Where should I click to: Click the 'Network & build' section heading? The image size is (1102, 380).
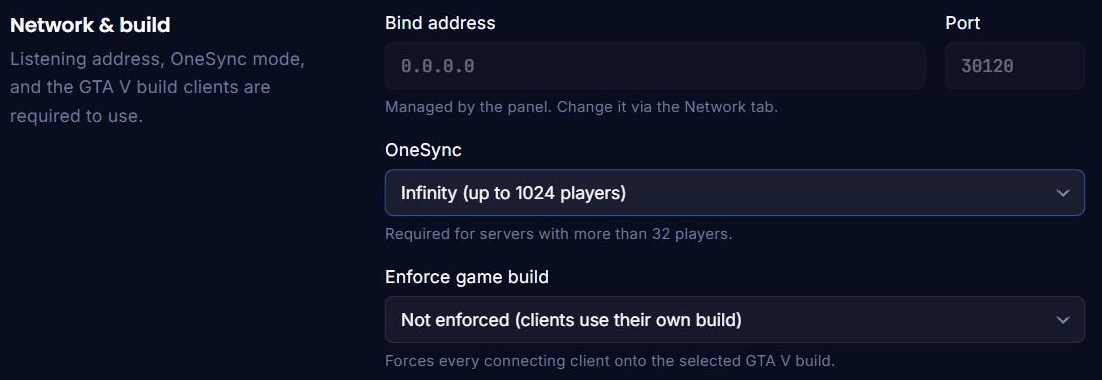pyautogui.click(x=90, y=25)
